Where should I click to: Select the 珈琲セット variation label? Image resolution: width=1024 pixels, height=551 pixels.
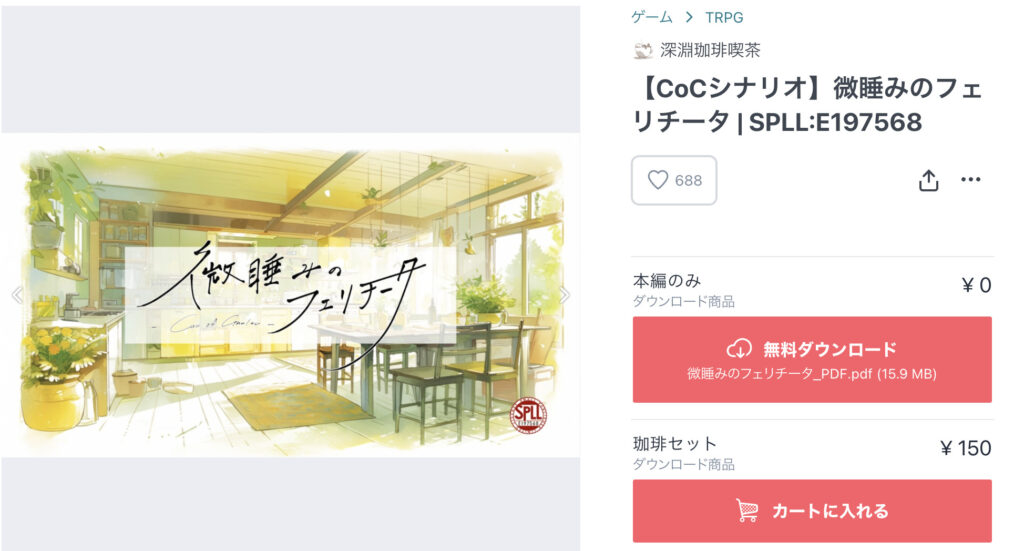[675, 444]
